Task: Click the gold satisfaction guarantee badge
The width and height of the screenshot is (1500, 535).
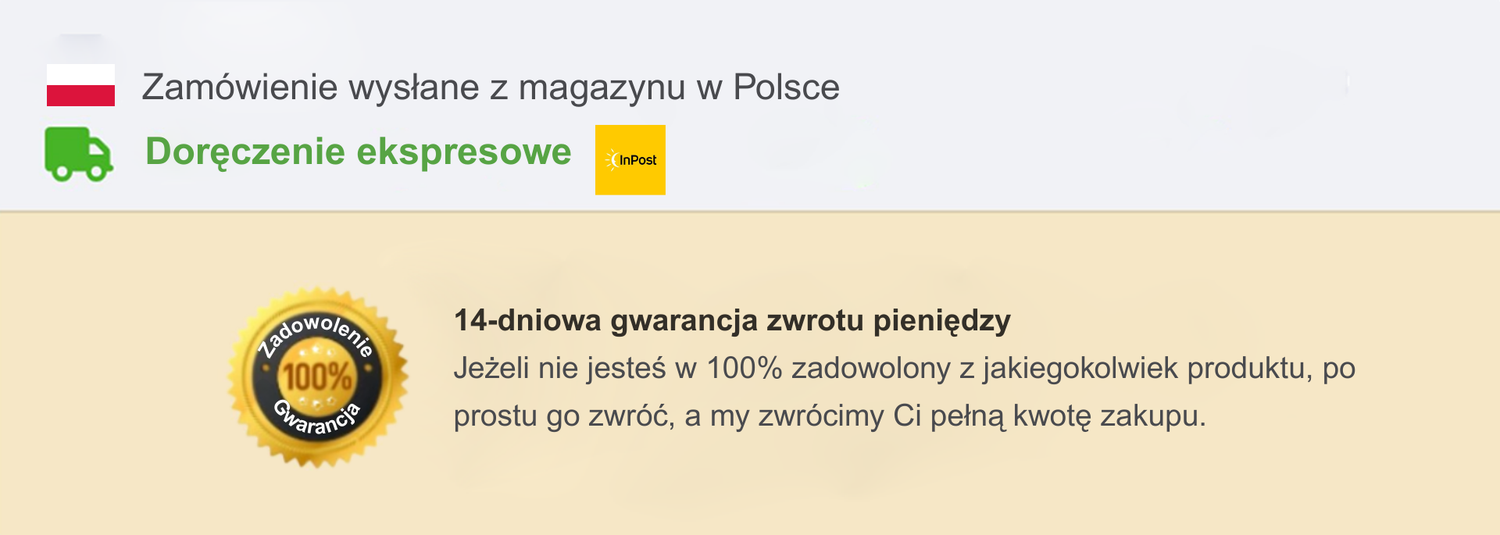Action: pyautogui.click(x=318, y=377)
